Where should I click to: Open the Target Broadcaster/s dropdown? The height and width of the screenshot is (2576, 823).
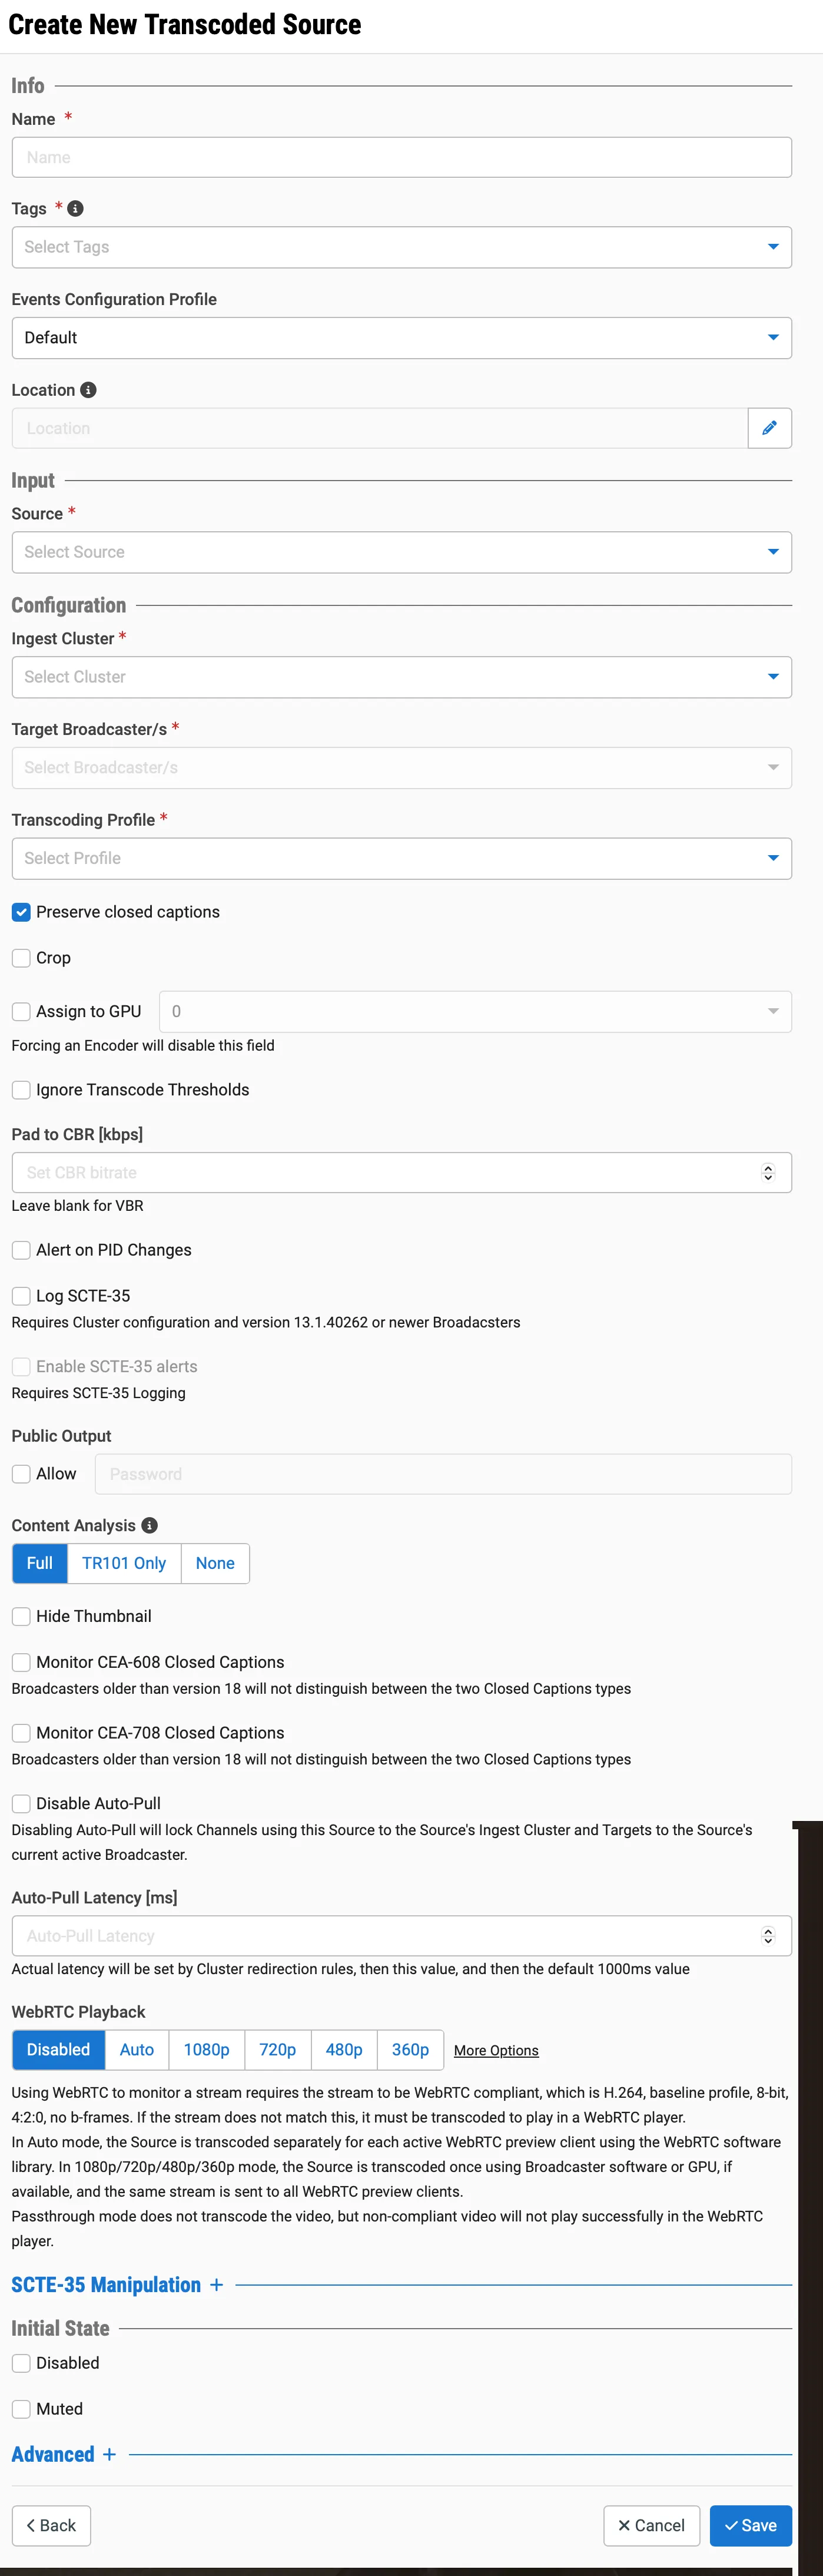[402, 768]
